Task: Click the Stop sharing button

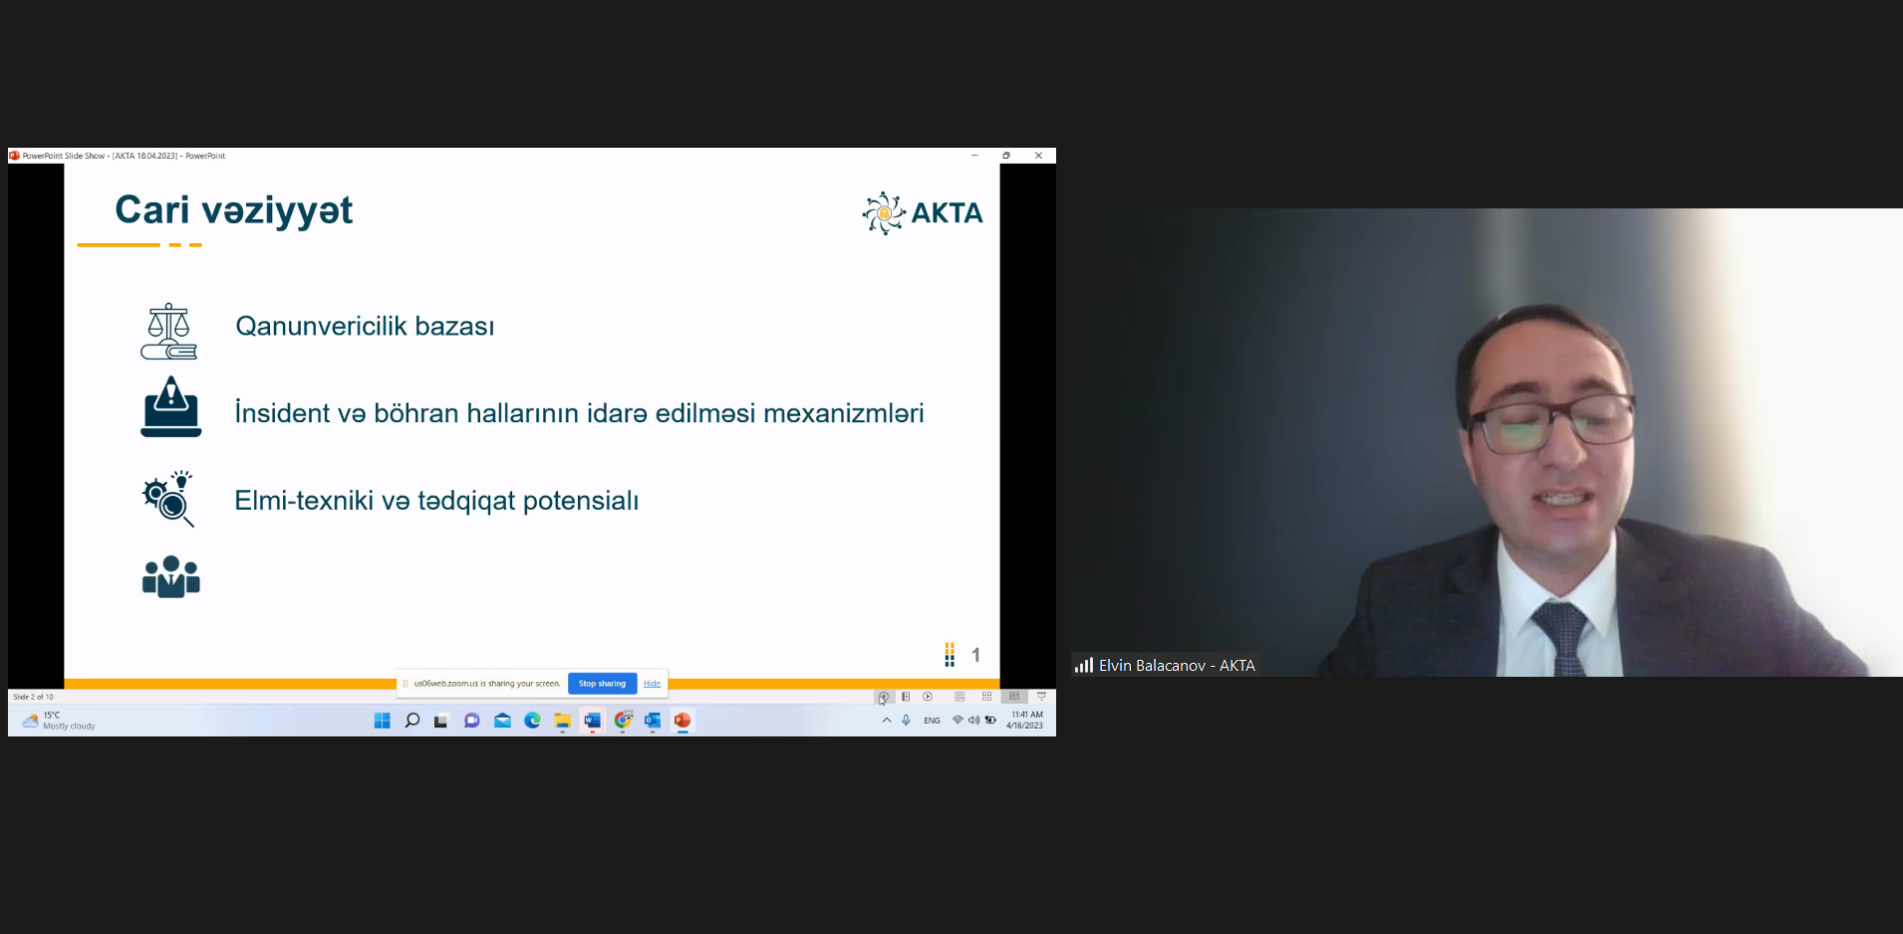Action: click(x=602, y=684)
